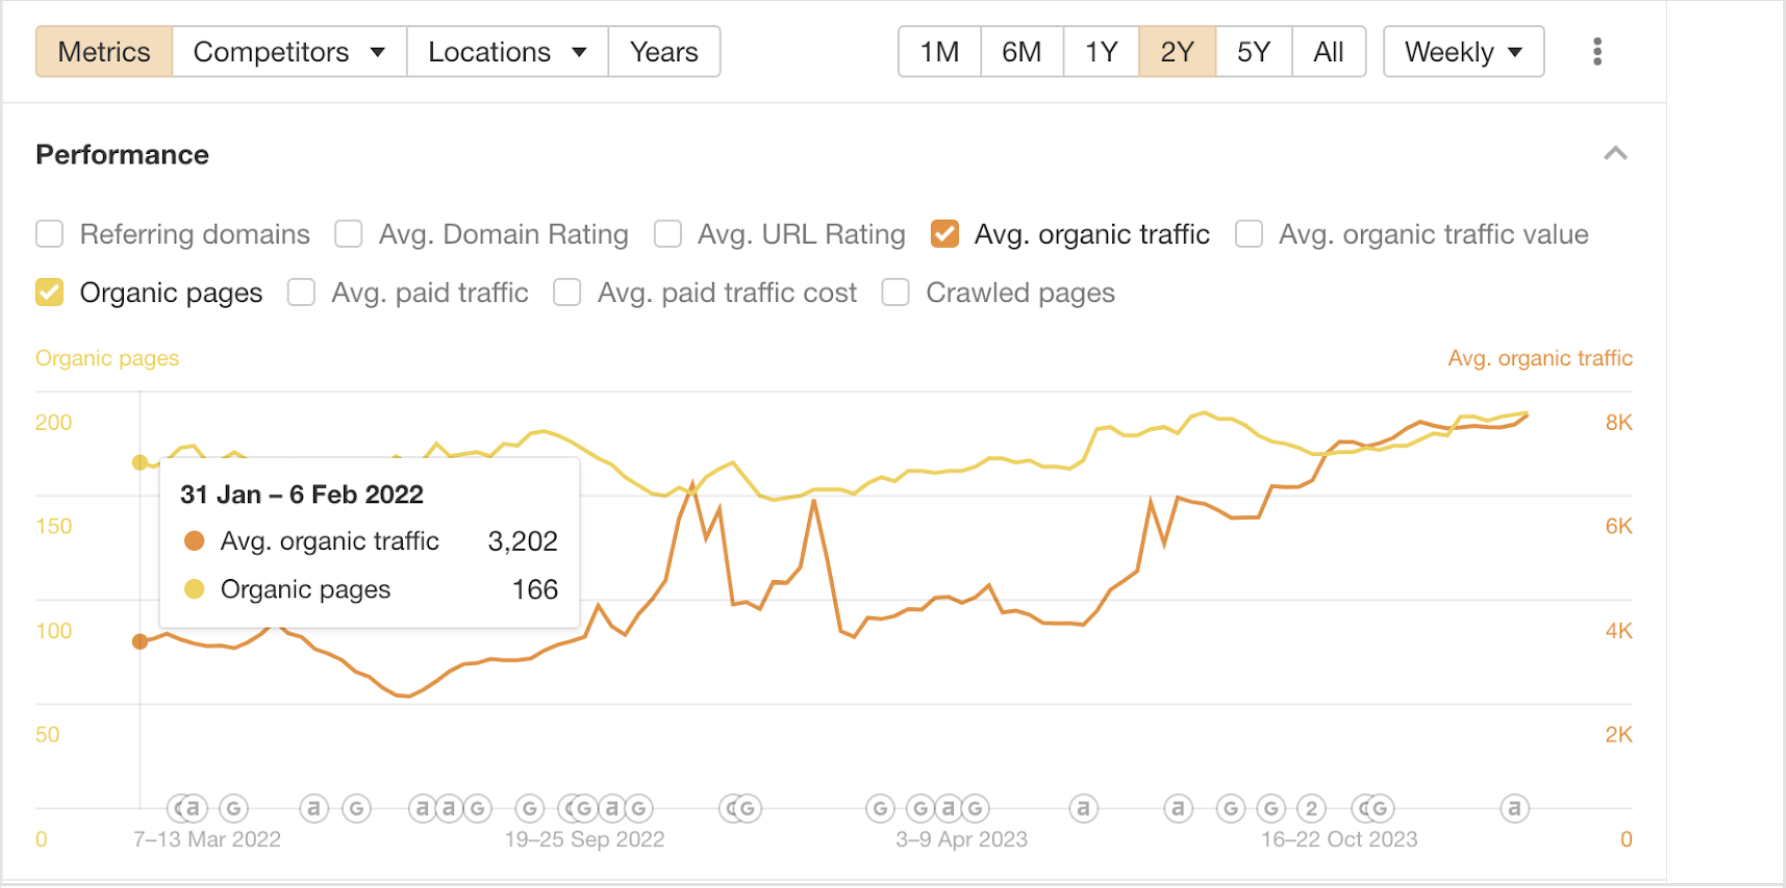This screenshot has width=1786, height=888.
Task: Click the '50' left axis label
Action: point(47,734)
